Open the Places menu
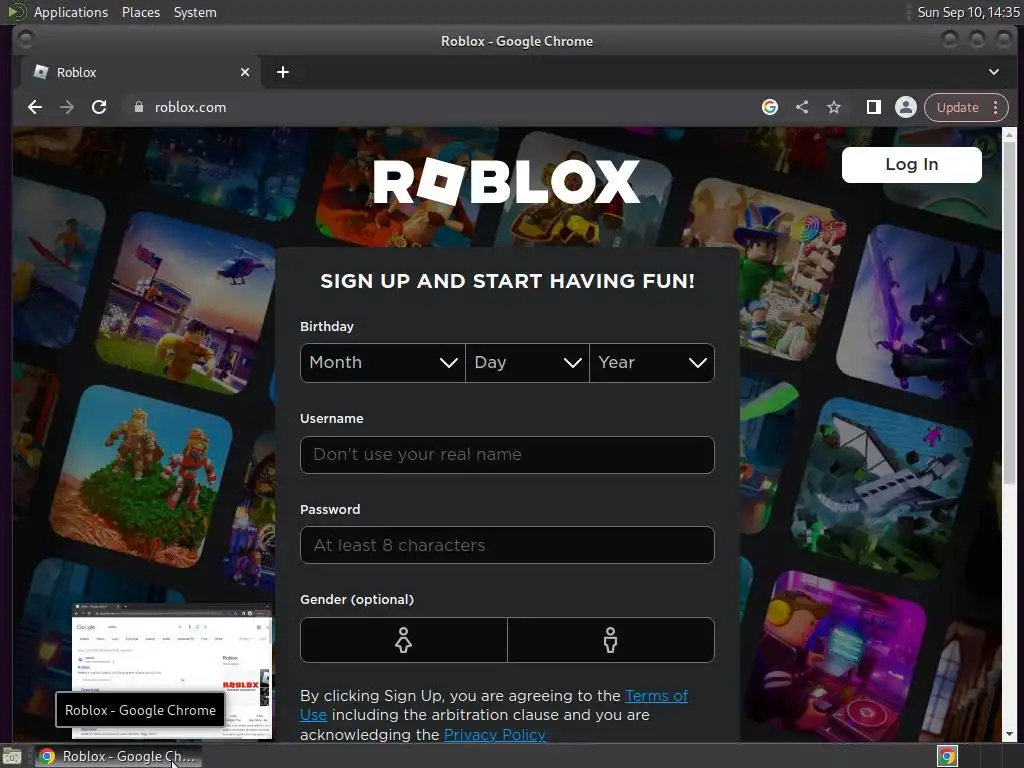The image size is (1024, 768). [141, 12]
